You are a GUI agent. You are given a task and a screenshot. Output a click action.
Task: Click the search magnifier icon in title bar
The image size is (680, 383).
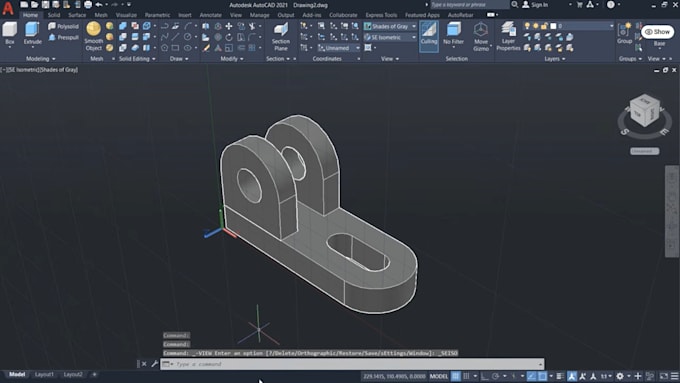514,4
